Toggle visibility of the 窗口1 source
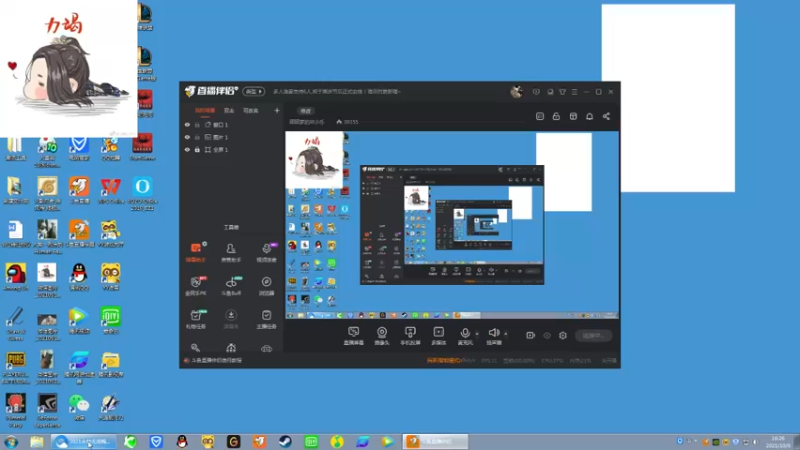The image size is (800, 450). 187,124
